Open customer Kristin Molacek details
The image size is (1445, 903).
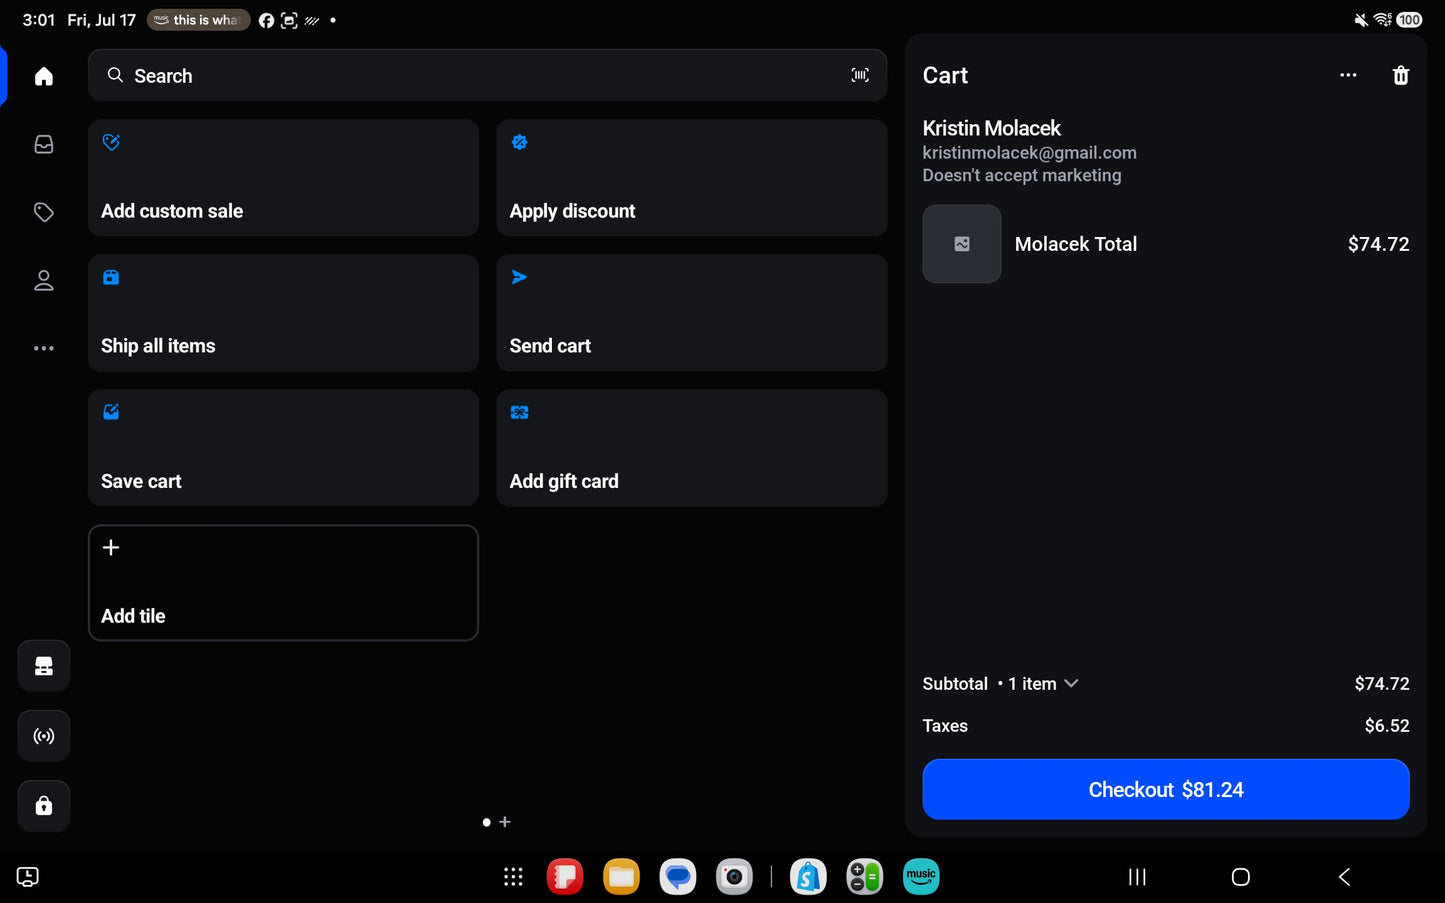click(x=991, y=128)
